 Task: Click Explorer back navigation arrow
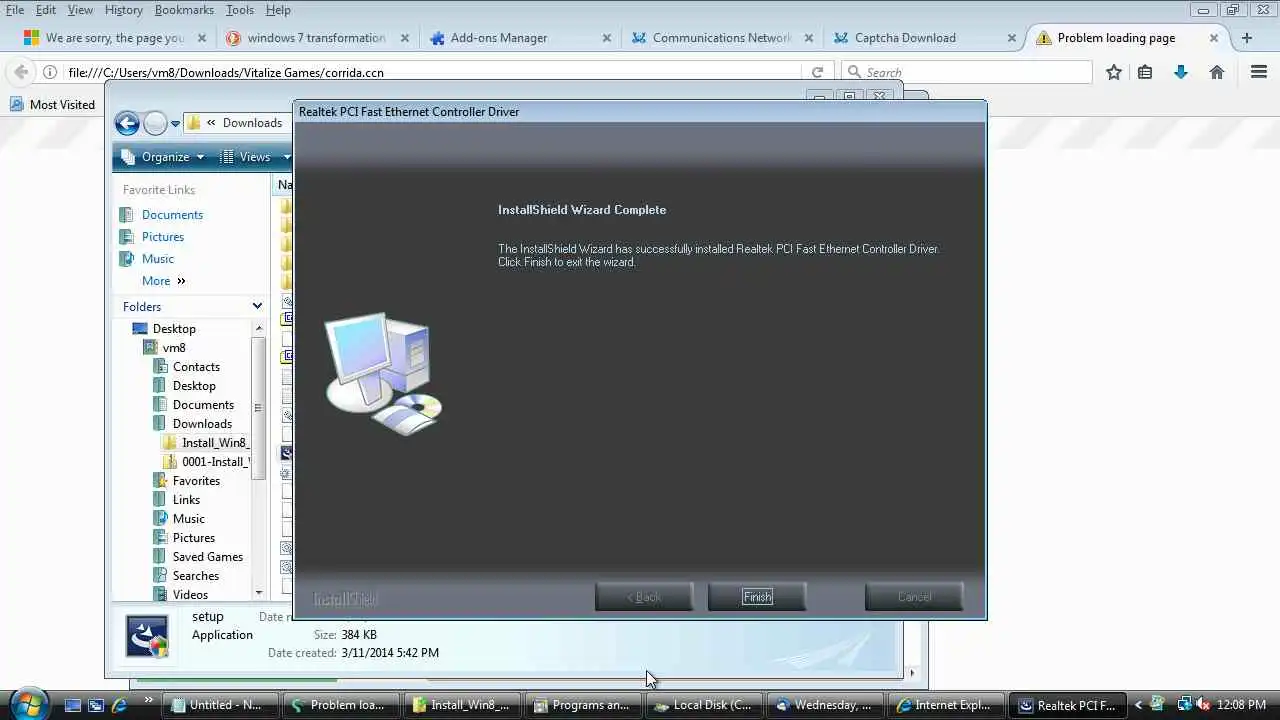coord(127,123)
